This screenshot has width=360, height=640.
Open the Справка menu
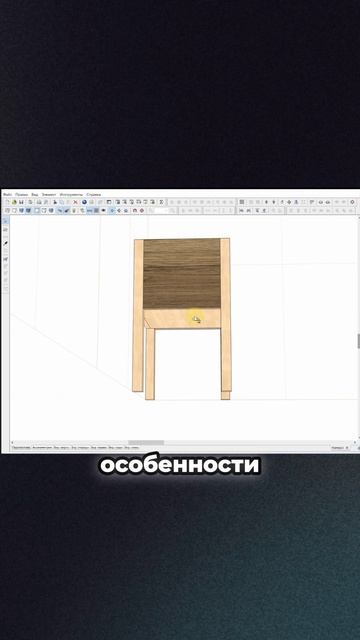[x=93, y=195]
